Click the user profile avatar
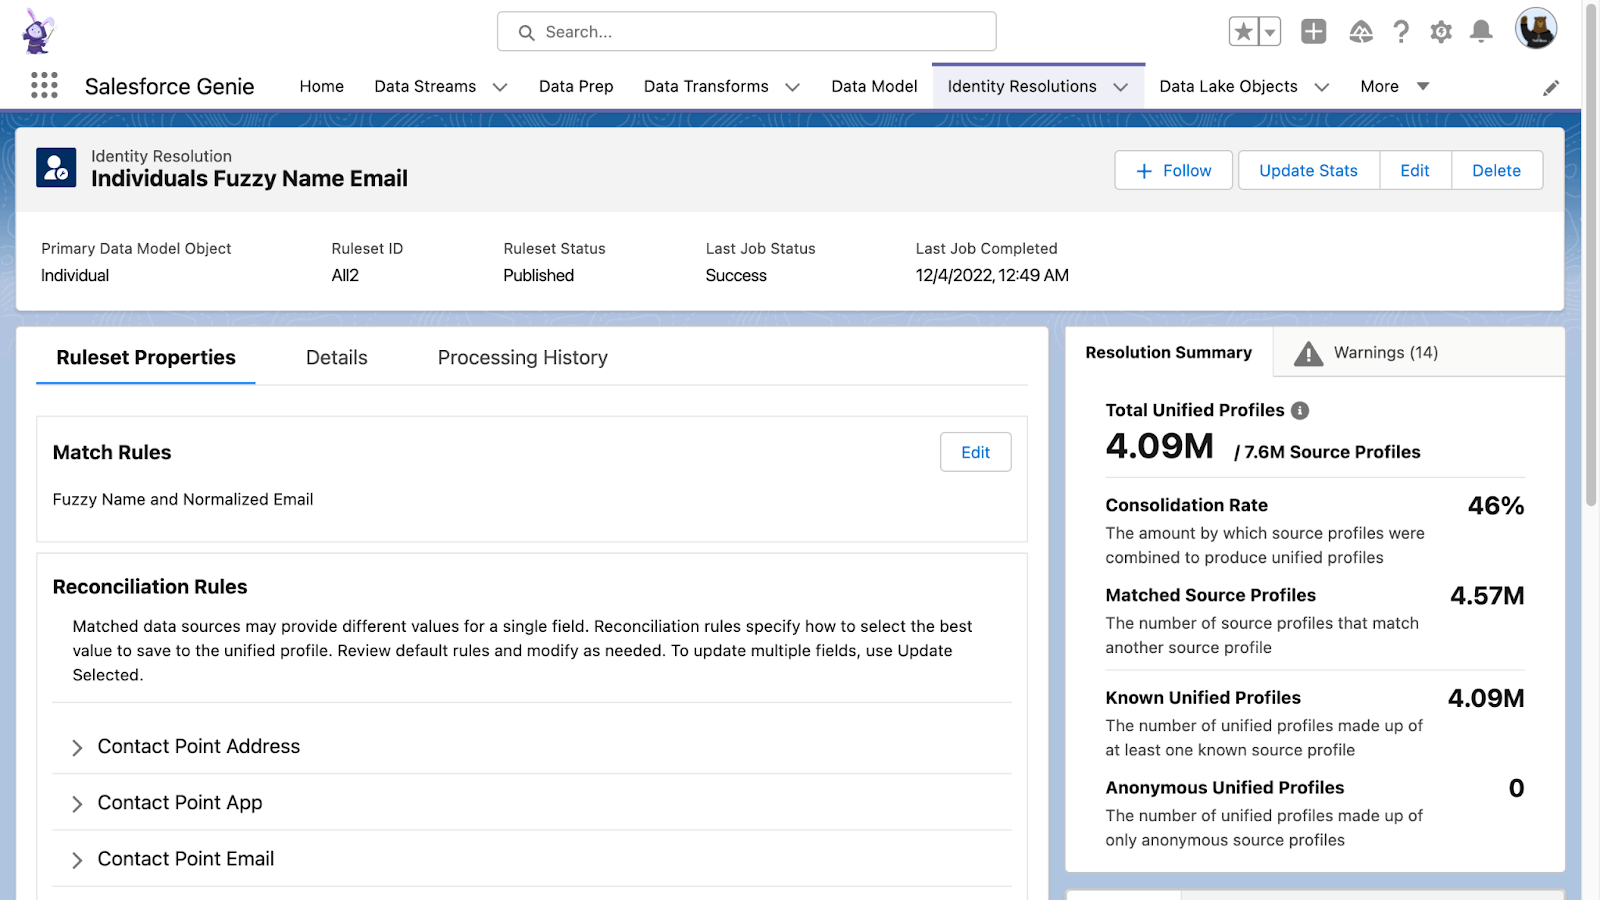Viewport: 1600px width, 900px height. (1535, 29)
